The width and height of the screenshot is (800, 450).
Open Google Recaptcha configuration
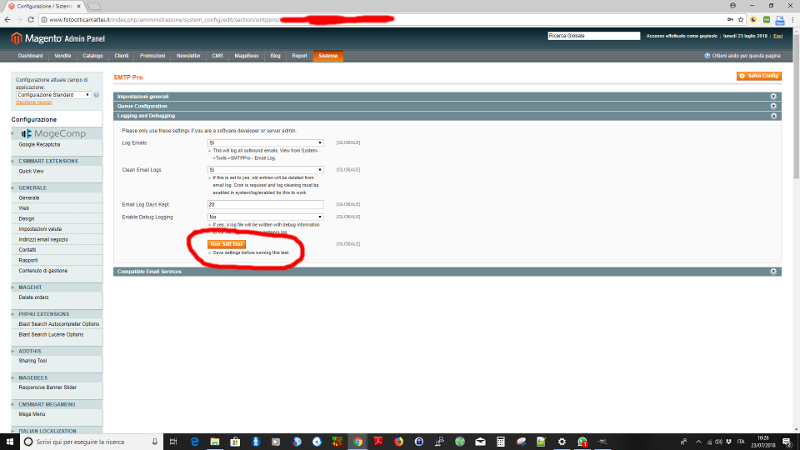[39, 144]
